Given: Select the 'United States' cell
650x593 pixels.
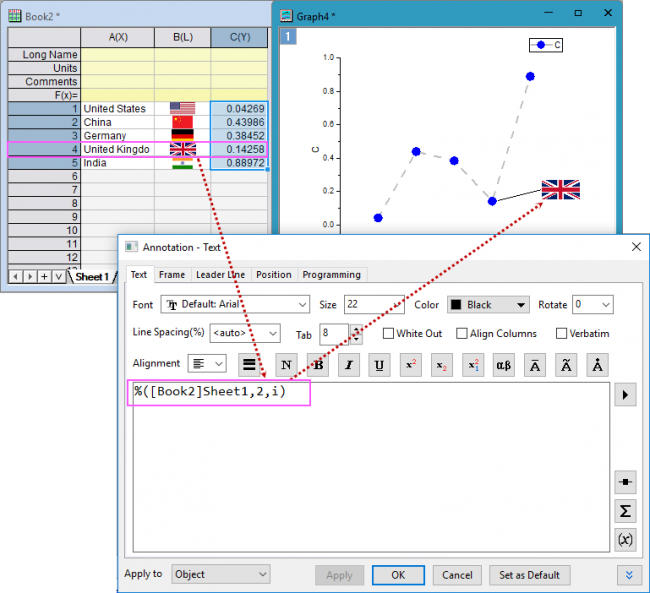Looking at the screenshot, I should click(118, 109).
